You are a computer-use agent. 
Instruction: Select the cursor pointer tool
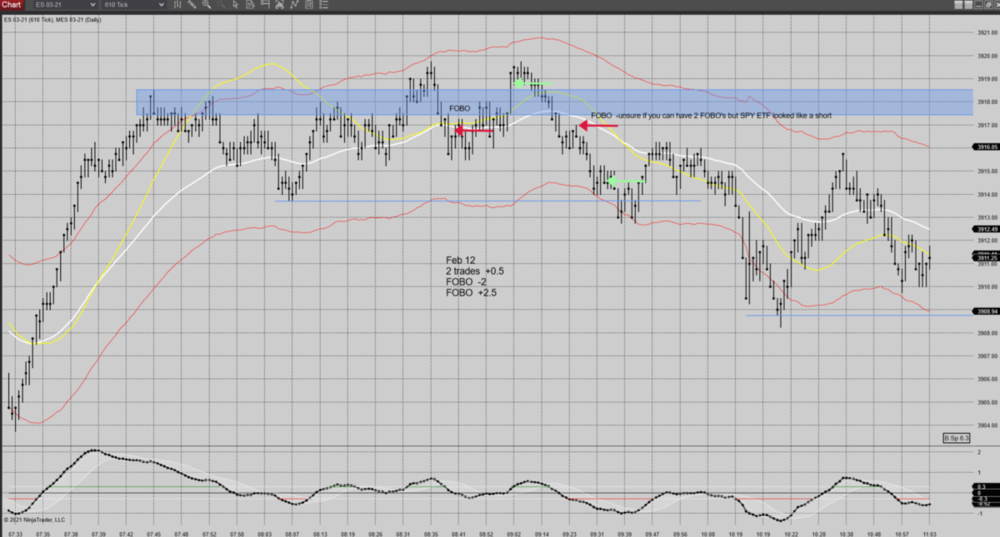[236, 5]
